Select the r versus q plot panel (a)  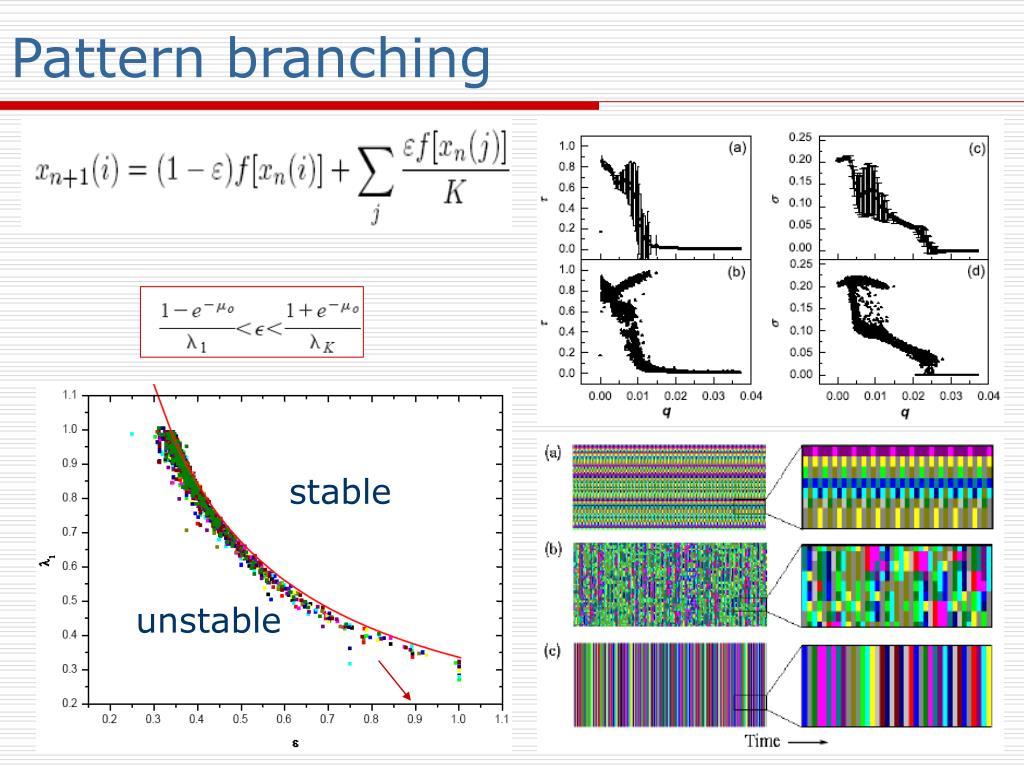tap(665, 197)
